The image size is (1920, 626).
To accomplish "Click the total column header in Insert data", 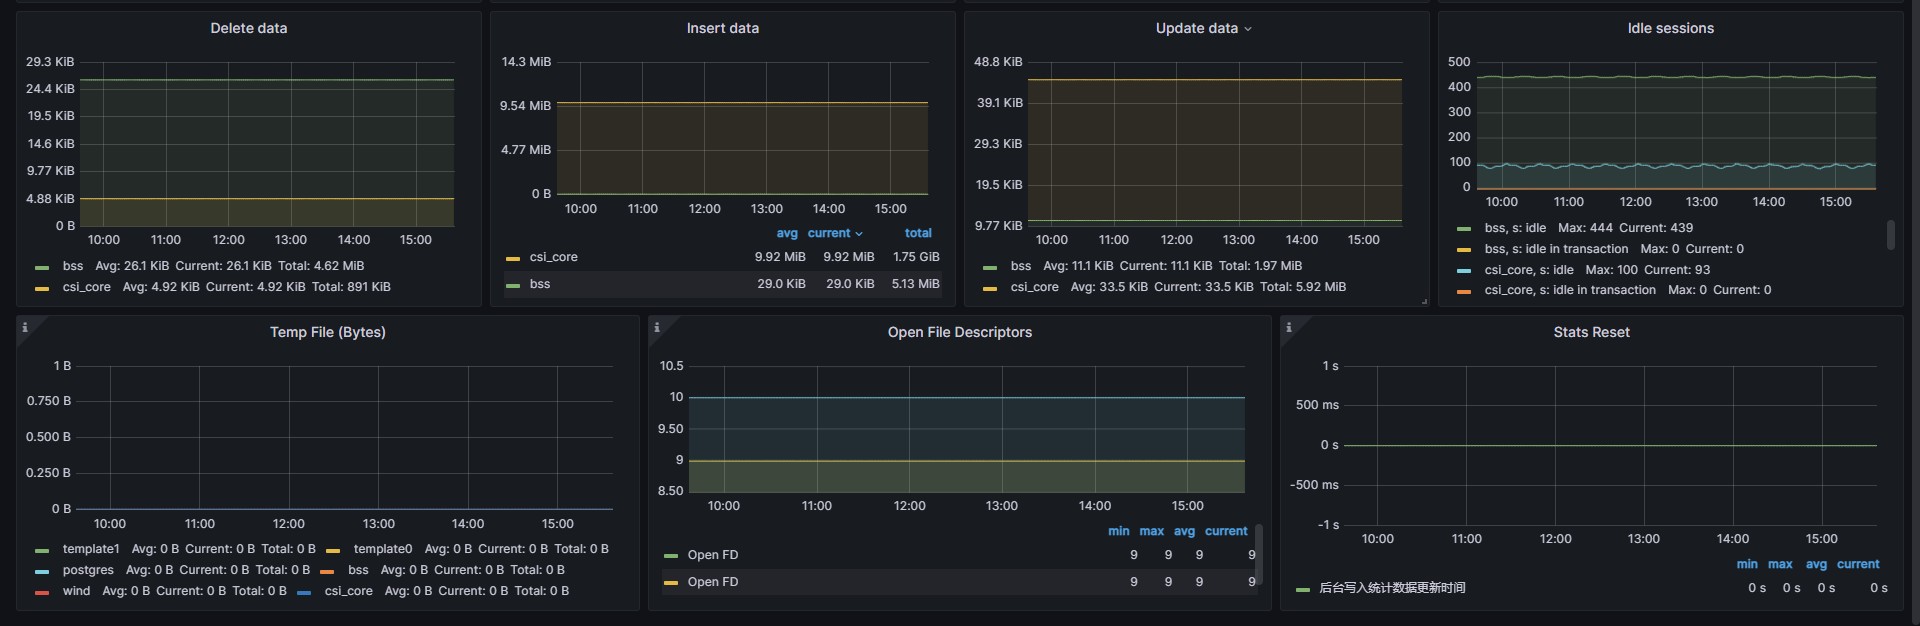I will click(x=918, y=233).
